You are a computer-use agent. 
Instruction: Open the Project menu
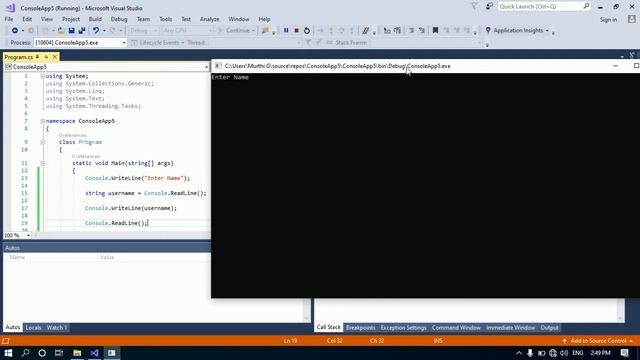(x=71, y=19)
